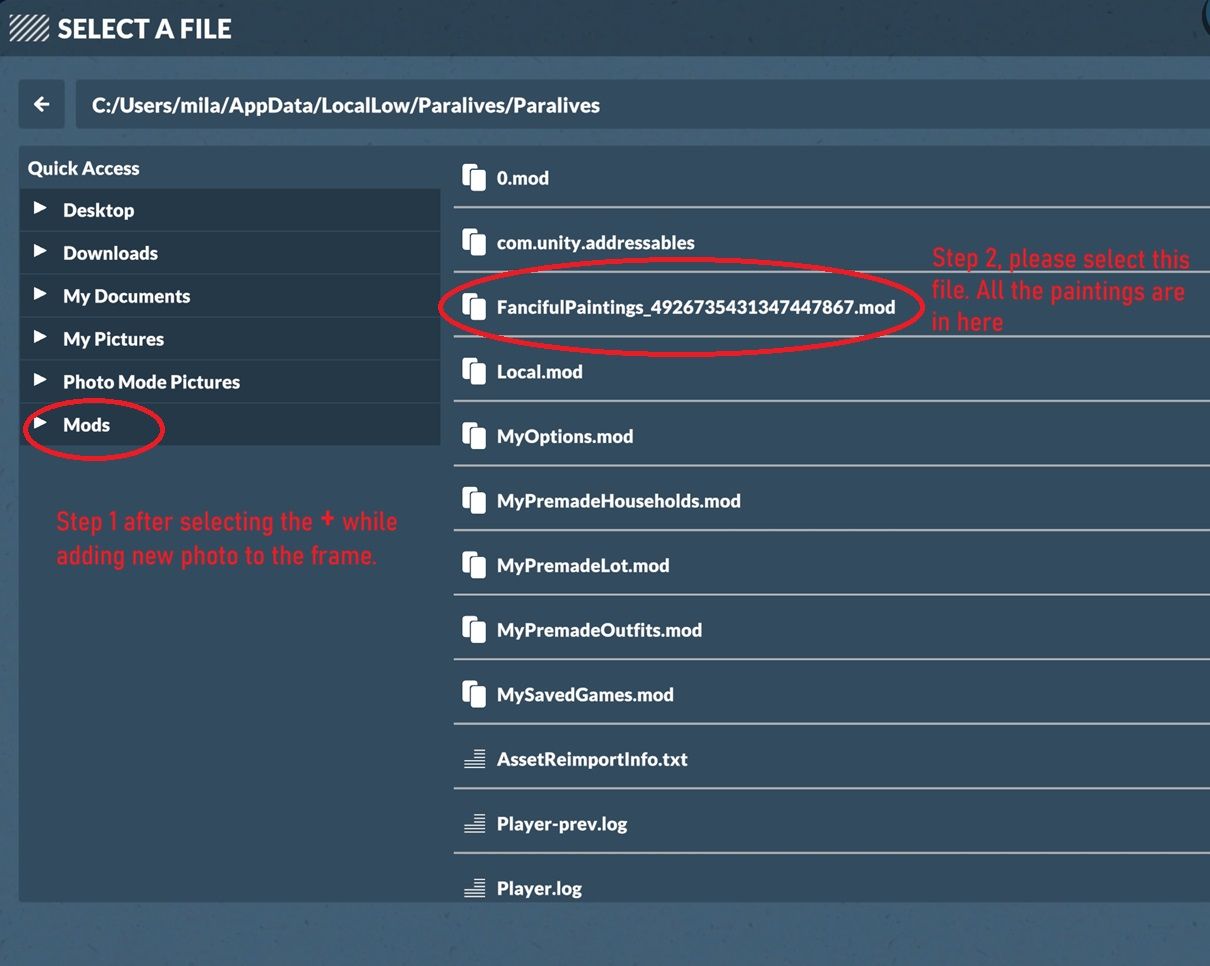The height and width of the screenshot is (966, 1210).
Task: Click the folder icon beside FancifulPaintings mod
Action: (474, 307)
